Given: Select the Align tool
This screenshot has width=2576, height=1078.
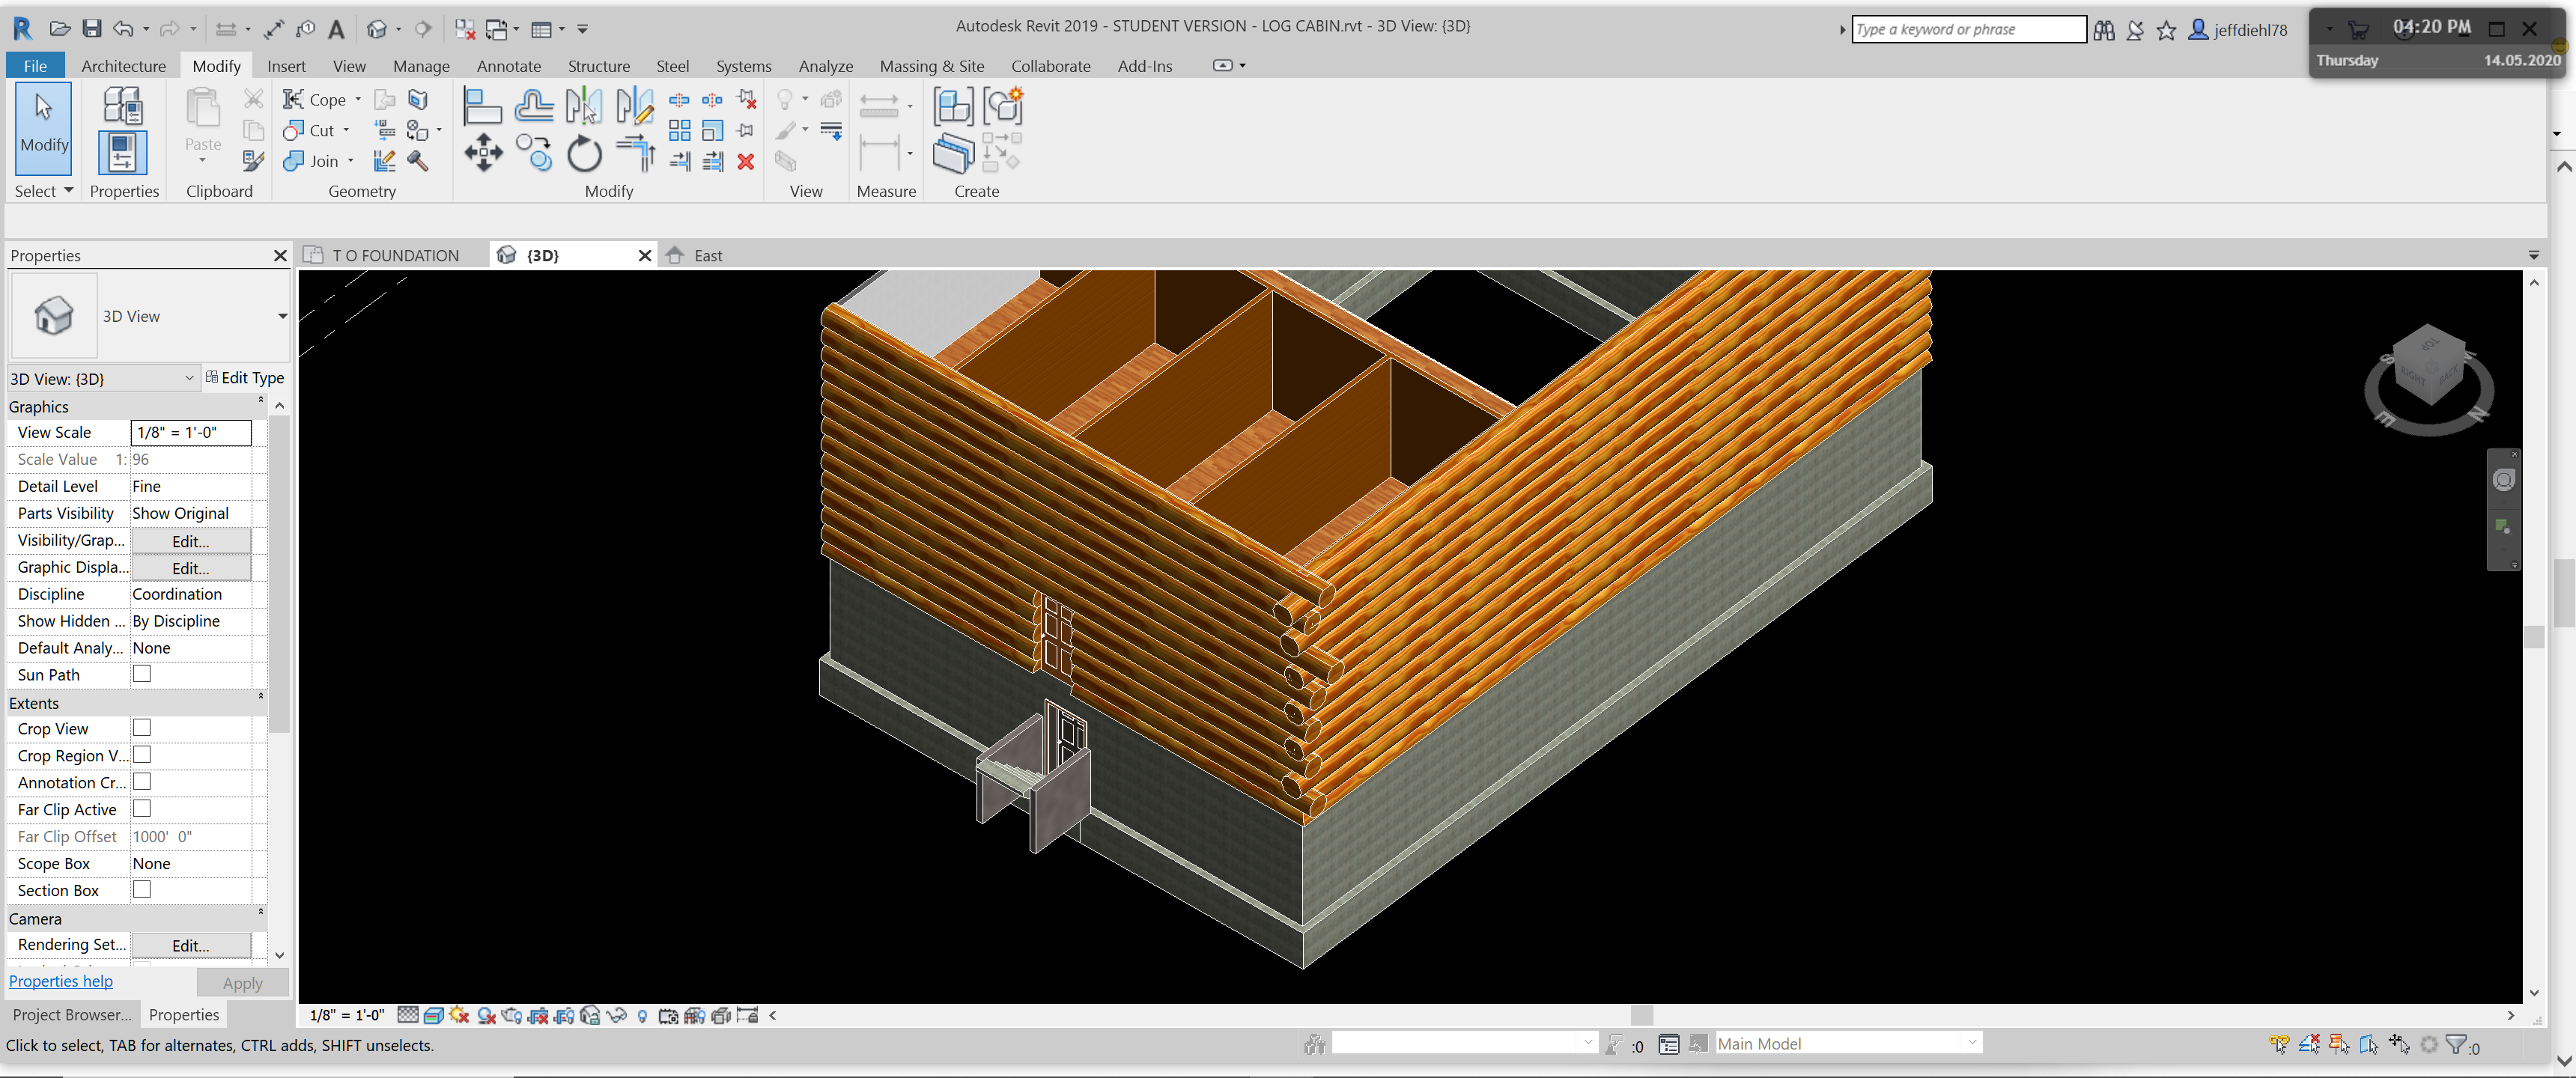Looking at the screenshot, I should tap(483, 104).
